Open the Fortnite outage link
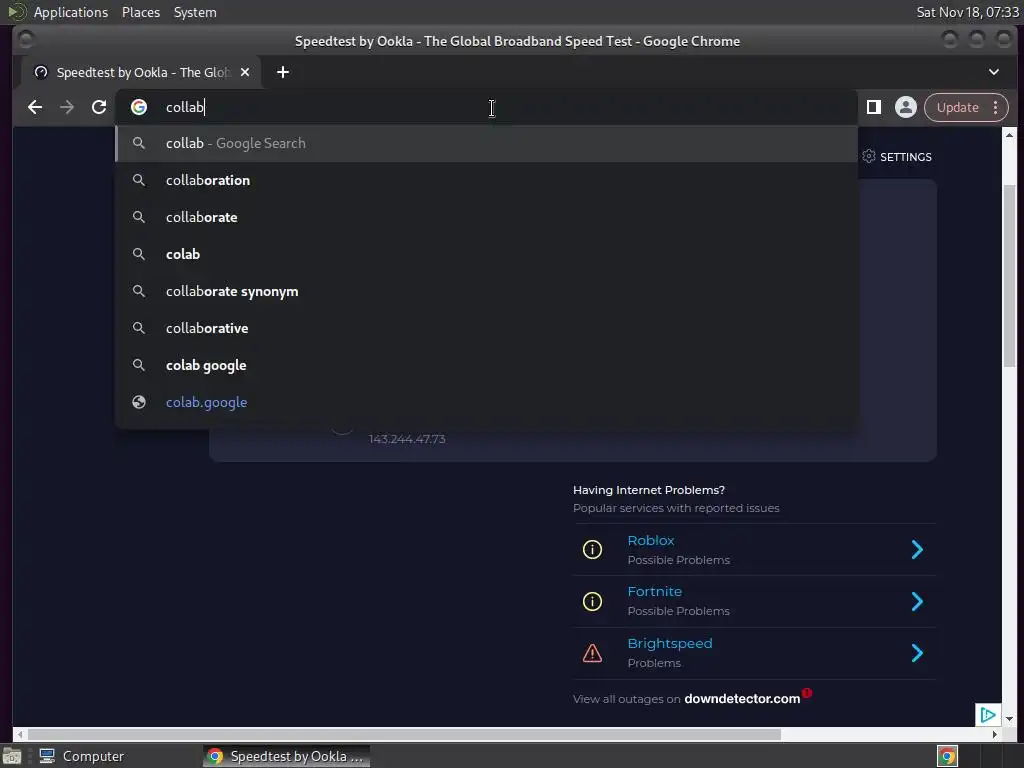 click(654, 592)
